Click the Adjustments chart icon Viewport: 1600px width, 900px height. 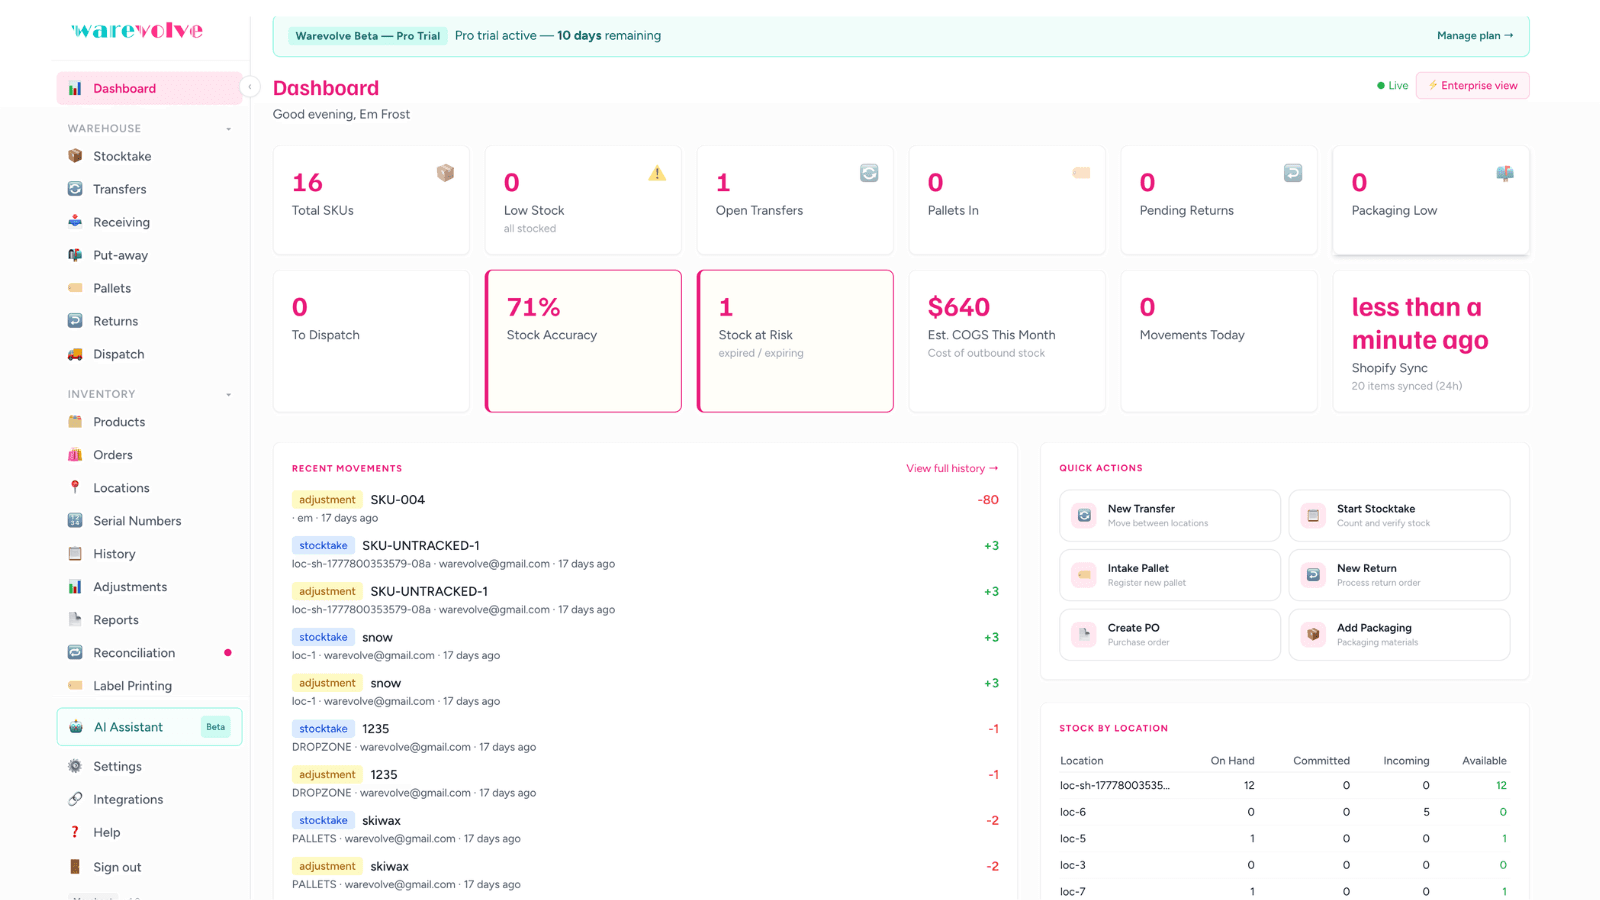pyautogui.click(x=75, y=587)
